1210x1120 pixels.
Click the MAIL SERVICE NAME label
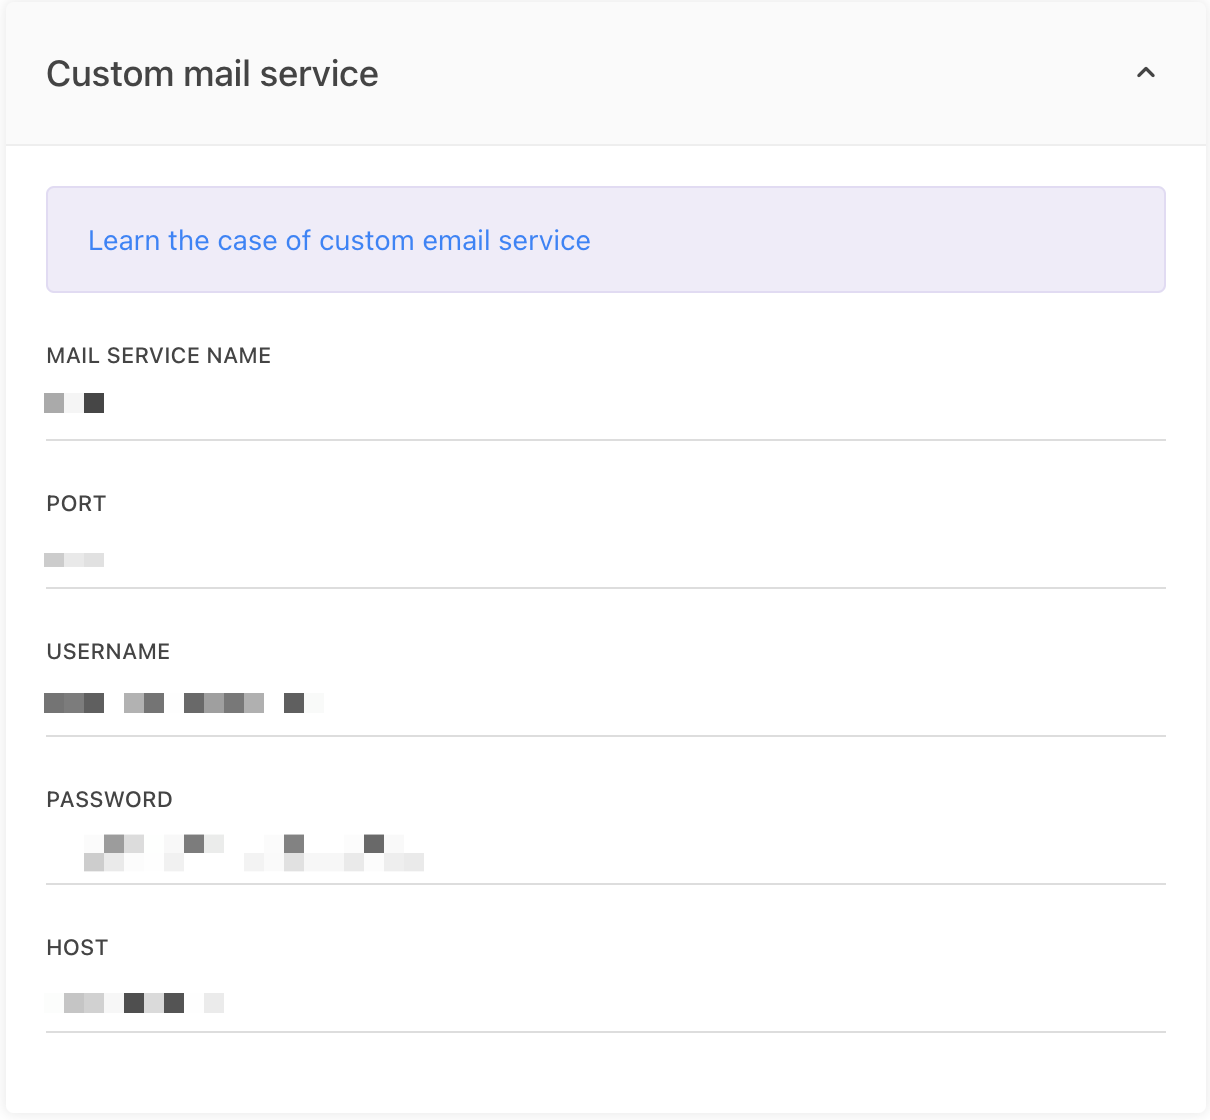(159, 356)
